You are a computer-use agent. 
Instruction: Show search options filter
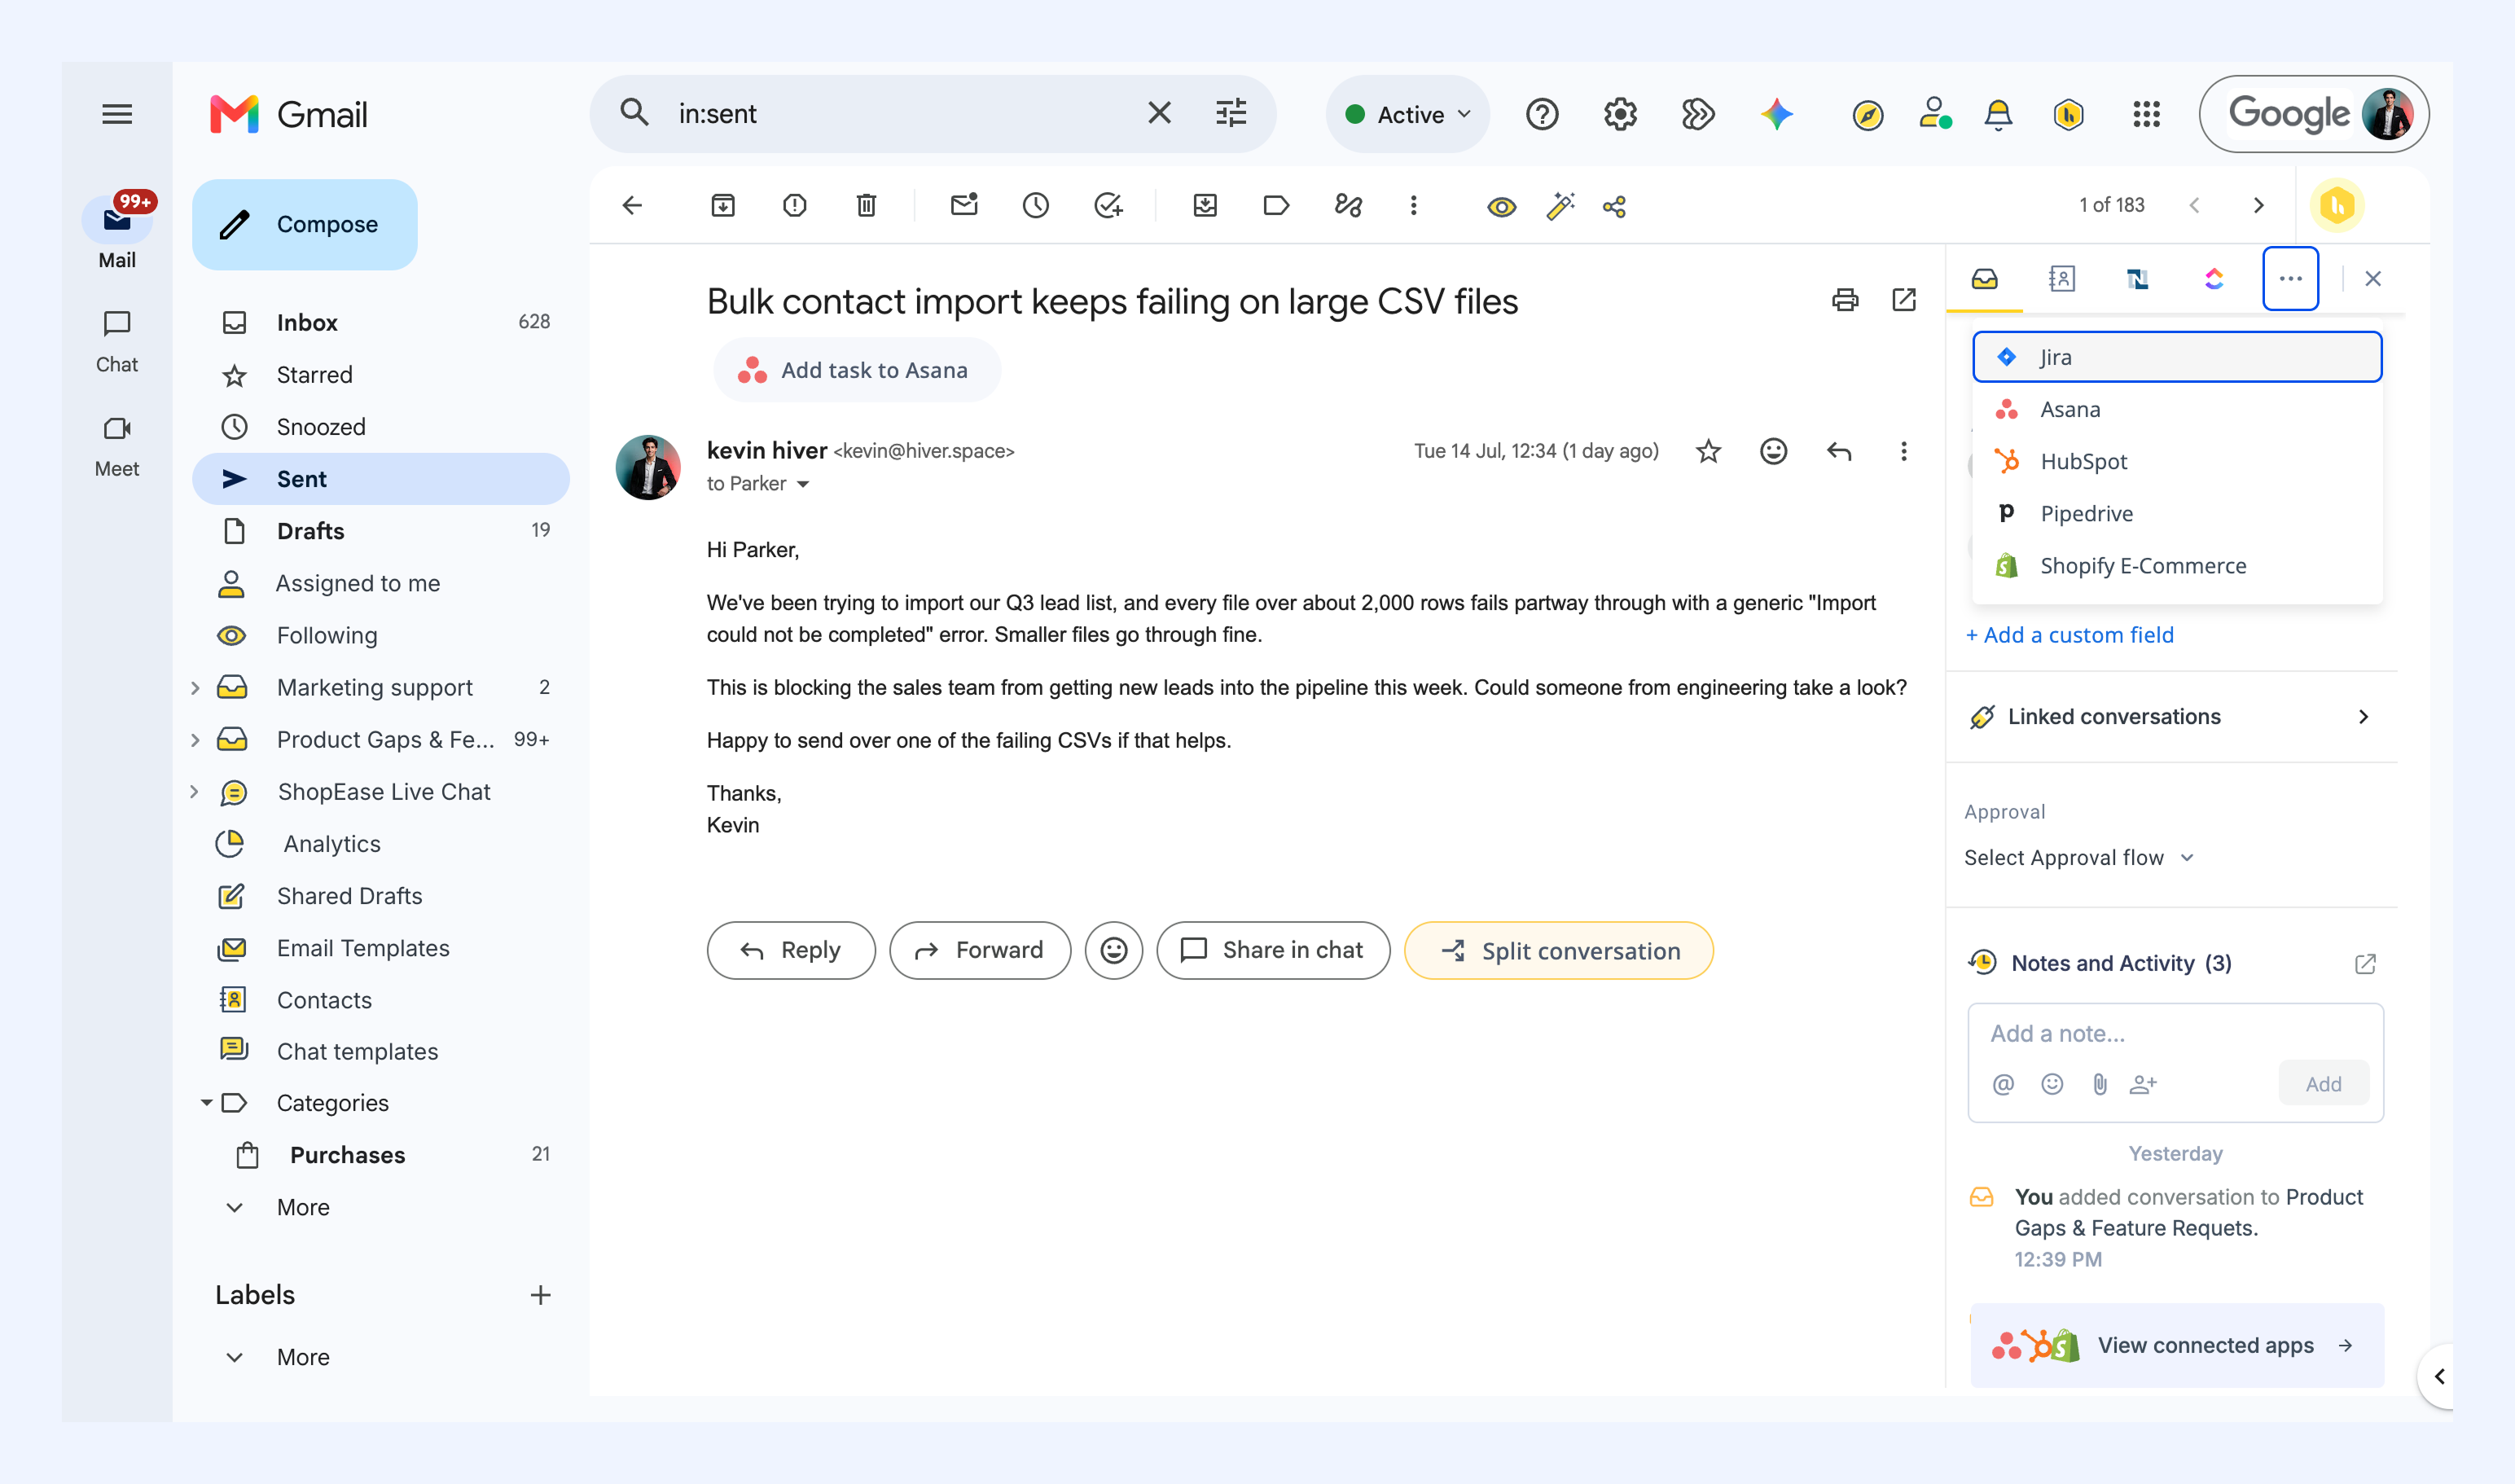pyautogui.click(x=1231, y=113)
